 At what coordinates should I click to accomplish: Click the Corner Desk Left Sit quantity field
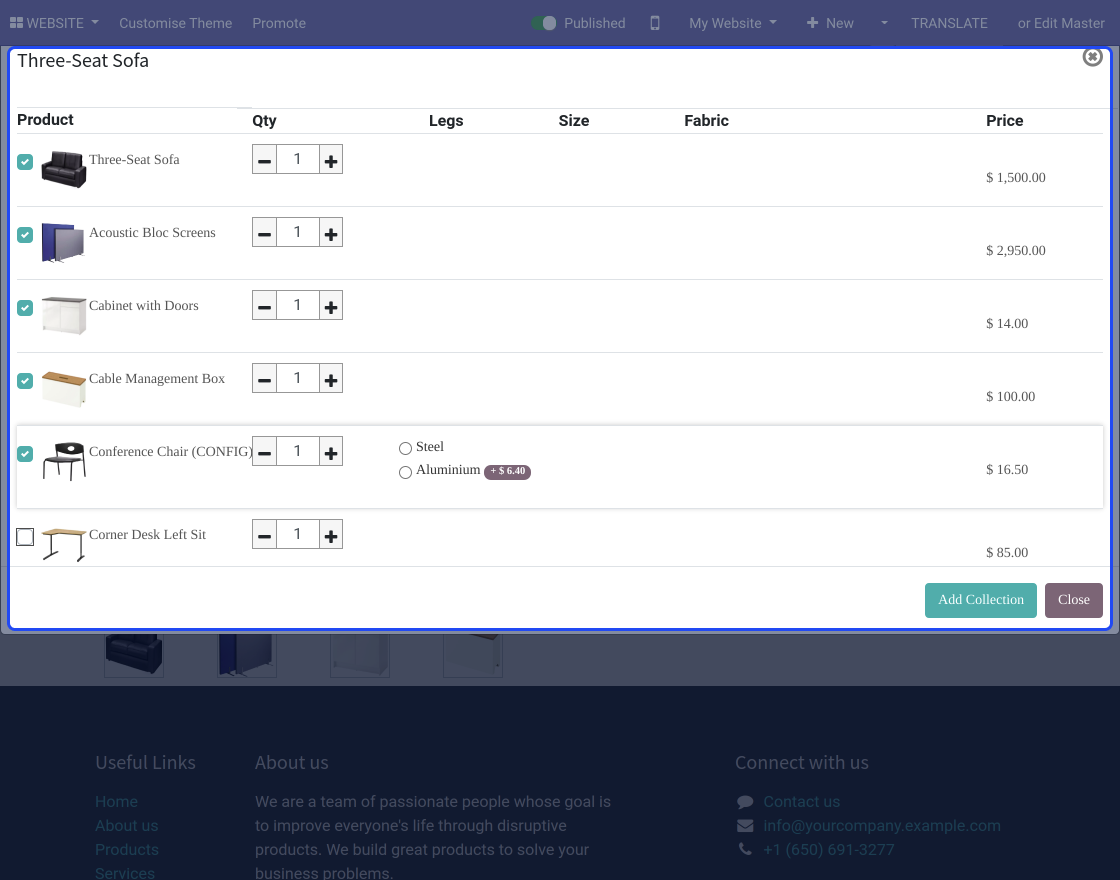tap(297, 534)
